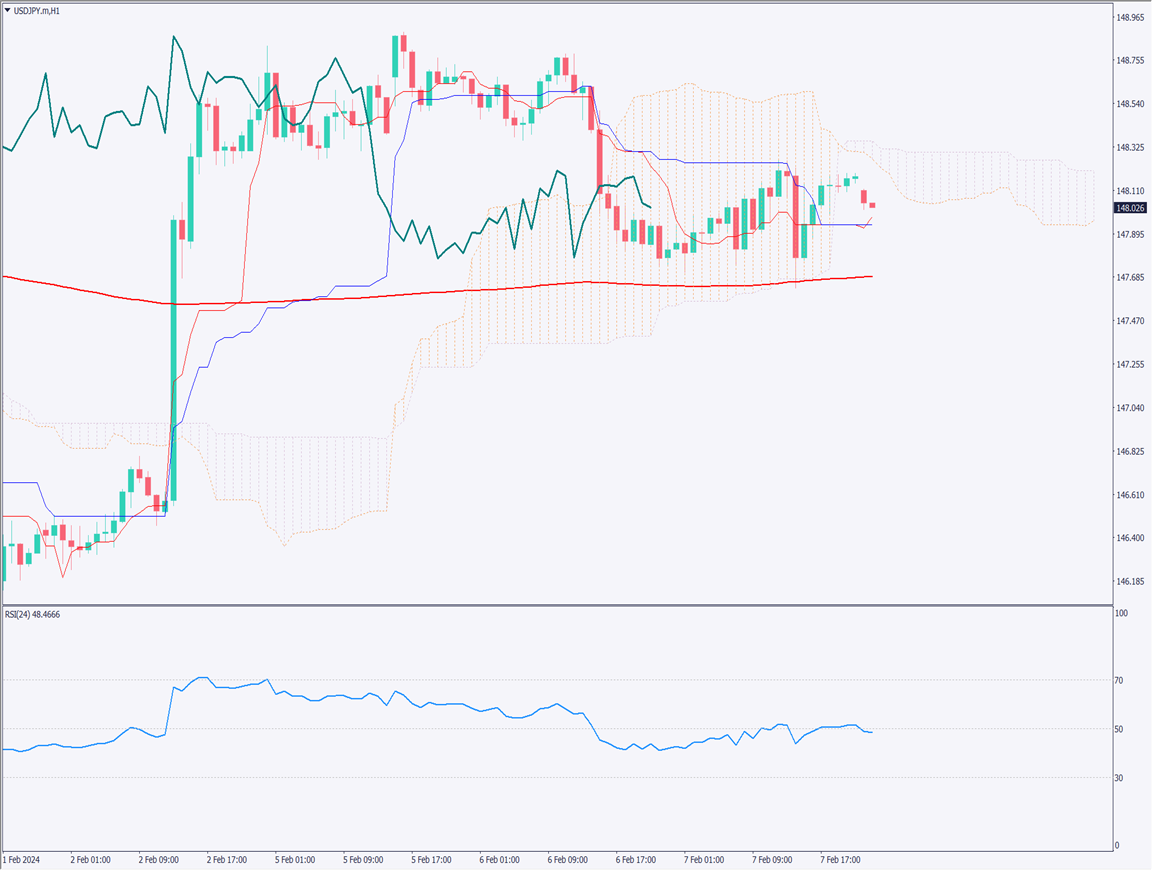Click the 148.965 price axis label
Image resolution: width=1152 pixels, height=870 pixels.
pyautogui.click(x=1130, y=18)
